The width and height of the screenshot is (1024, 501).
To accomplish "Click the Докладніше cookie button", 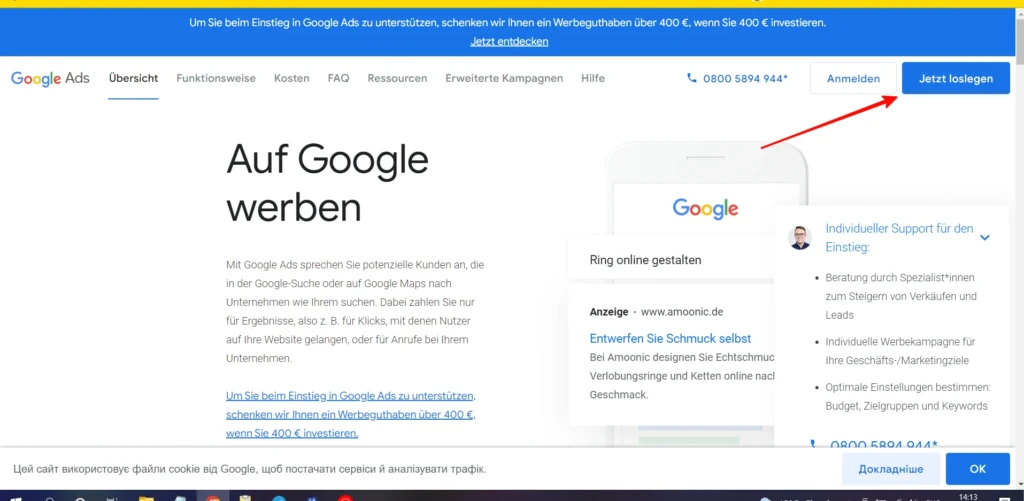I will pyautogui.click(x=891, y=469).
